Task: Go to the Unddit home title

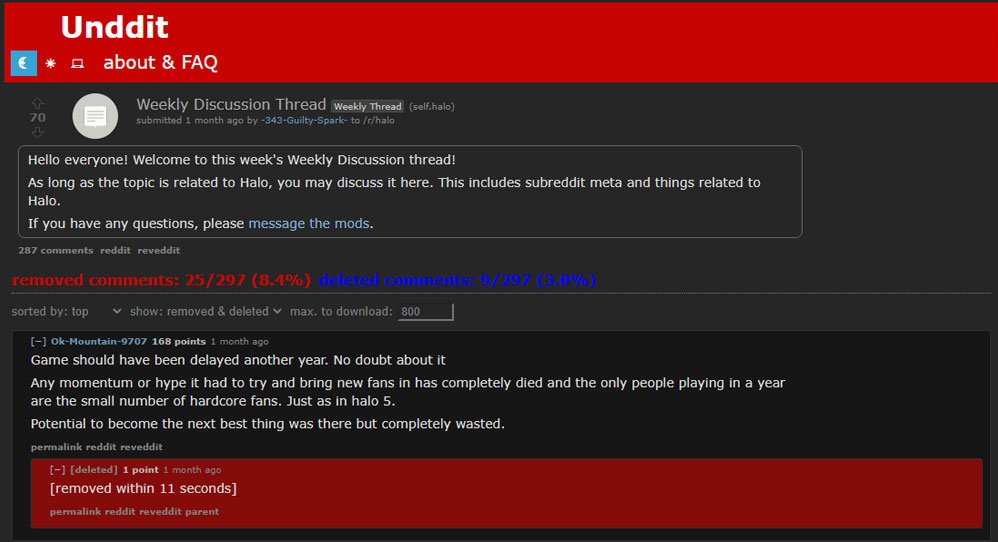Action: pos(115,27)
